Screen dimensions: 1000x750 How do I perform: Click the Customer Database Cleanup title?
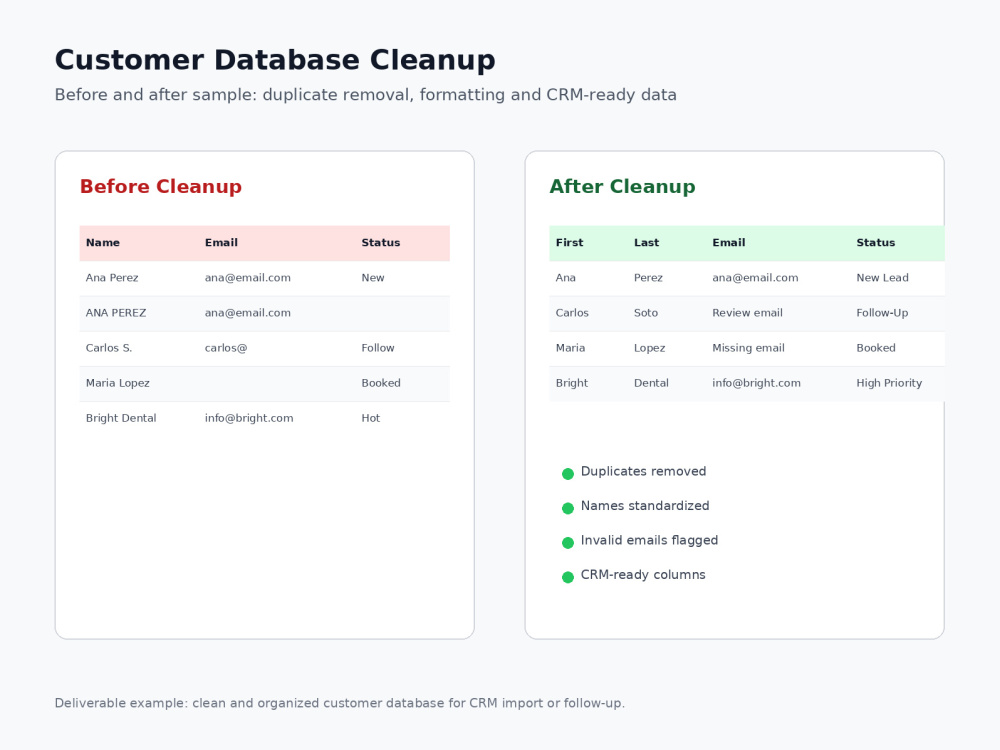point(275,61)
